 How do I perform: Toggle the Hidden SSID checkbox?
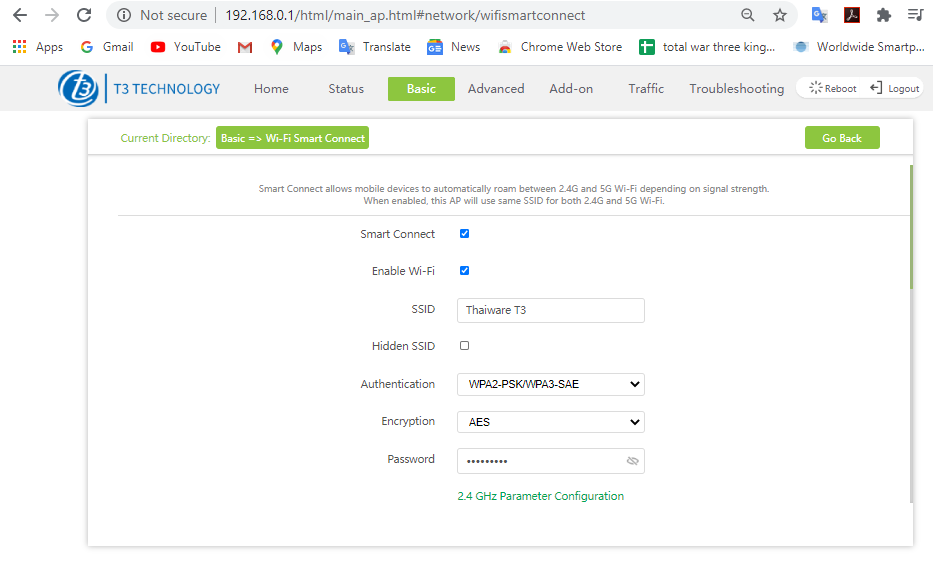point(465,346)
